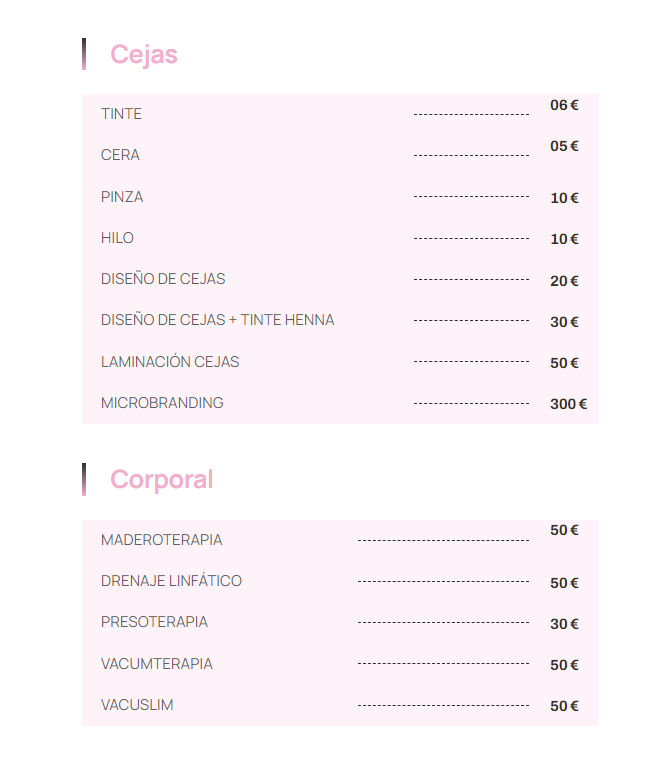Select the CERA service name
This screenshot has width=661, height=773.
click(120, 155)
